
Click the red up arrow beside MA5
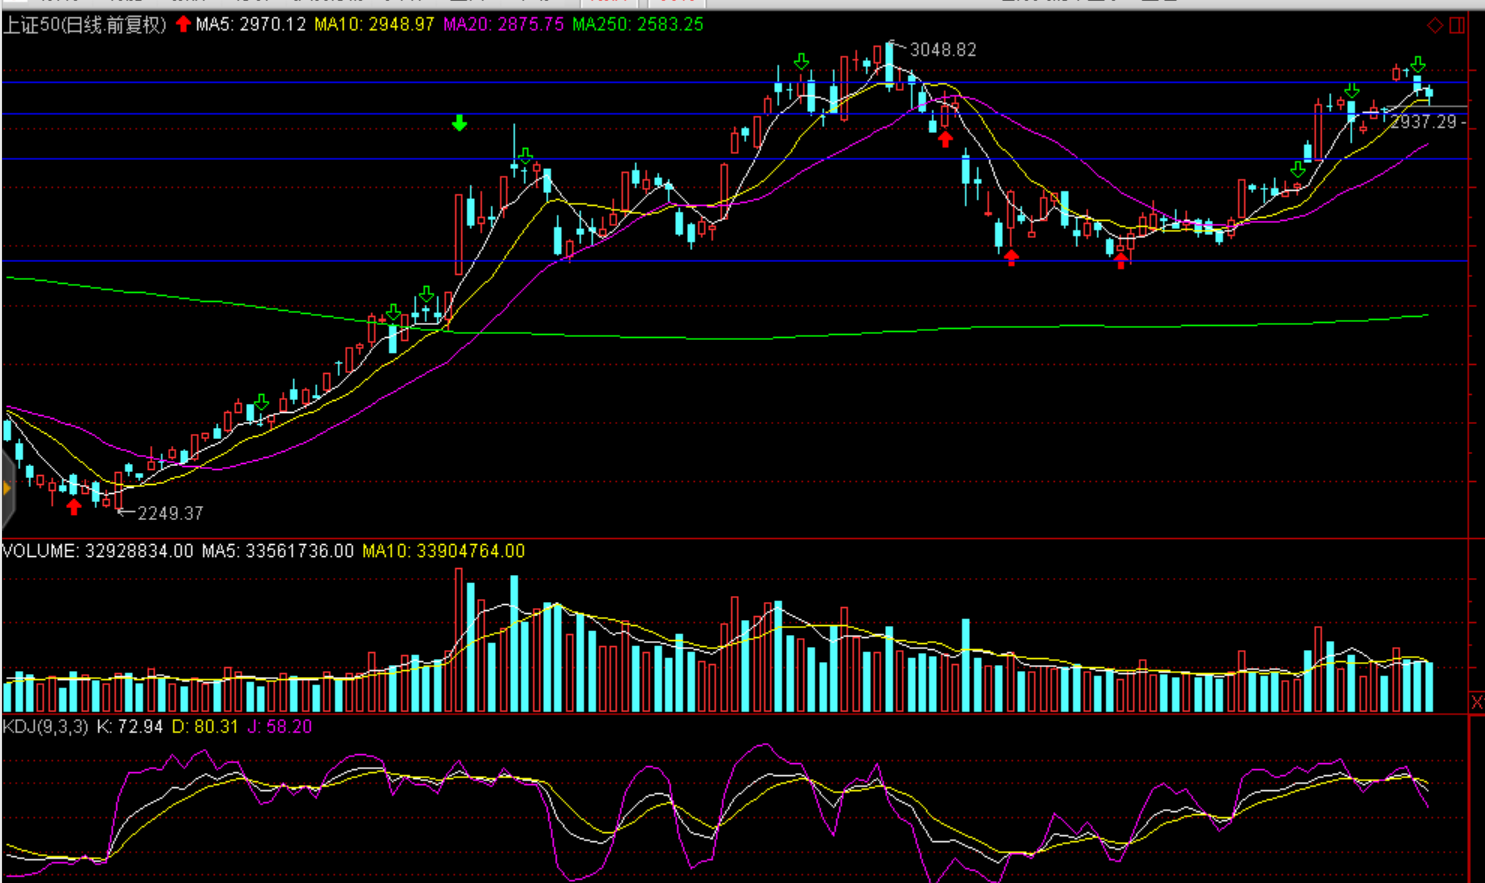[x=183, y=24]
